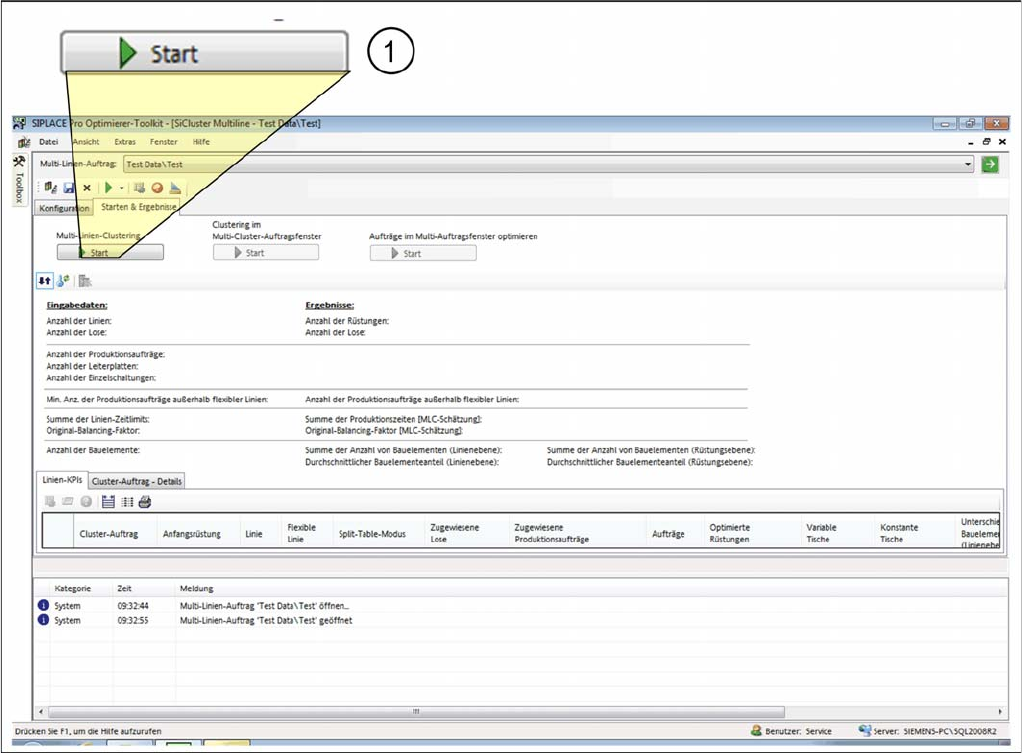Click the sort arrows icon below Start
The width and height of the screenshot is (1022, 753).
point(45,282)
